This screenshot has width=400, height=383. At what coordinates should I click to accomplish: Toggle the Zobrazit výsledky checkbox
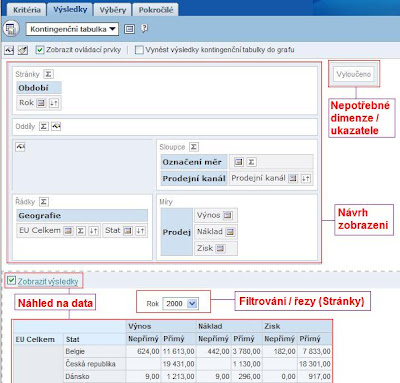click(x=11, y=280)
